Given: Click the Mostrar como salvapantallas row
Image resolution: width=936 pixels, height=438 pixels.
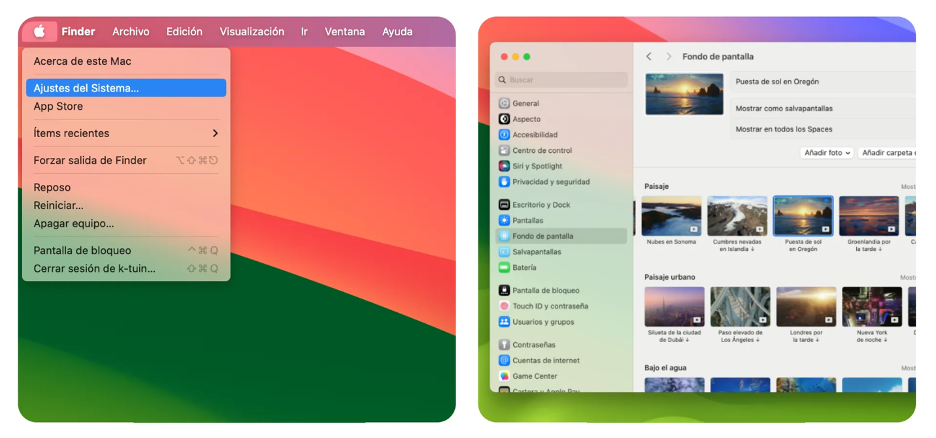Looking at the screenshot, I should coord(823,109).
